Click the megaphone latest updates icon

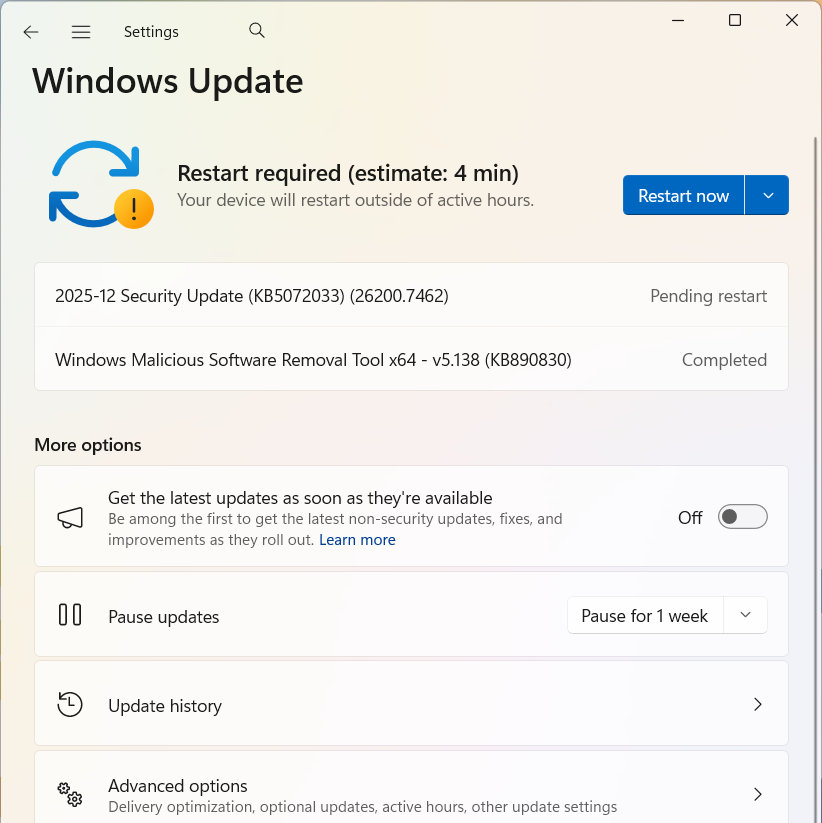coord(70,518)
